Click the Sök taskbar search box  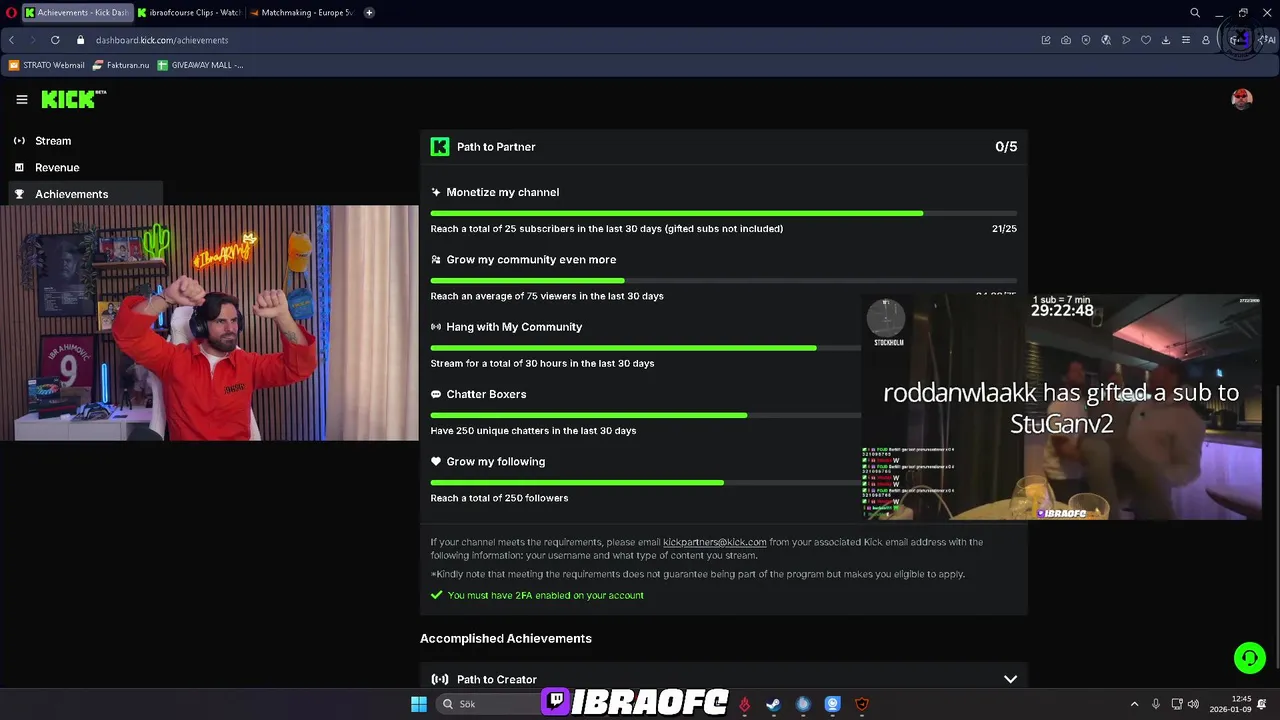(x=488, y=704)
